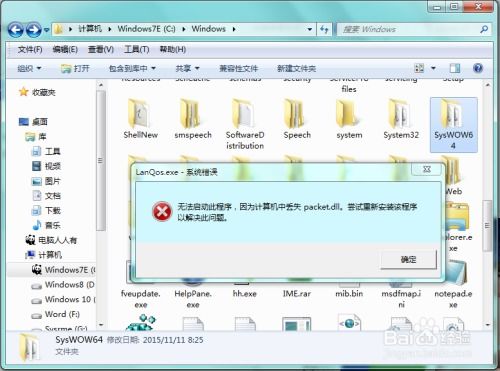Select the ShellNew folder

pos(140,118)
